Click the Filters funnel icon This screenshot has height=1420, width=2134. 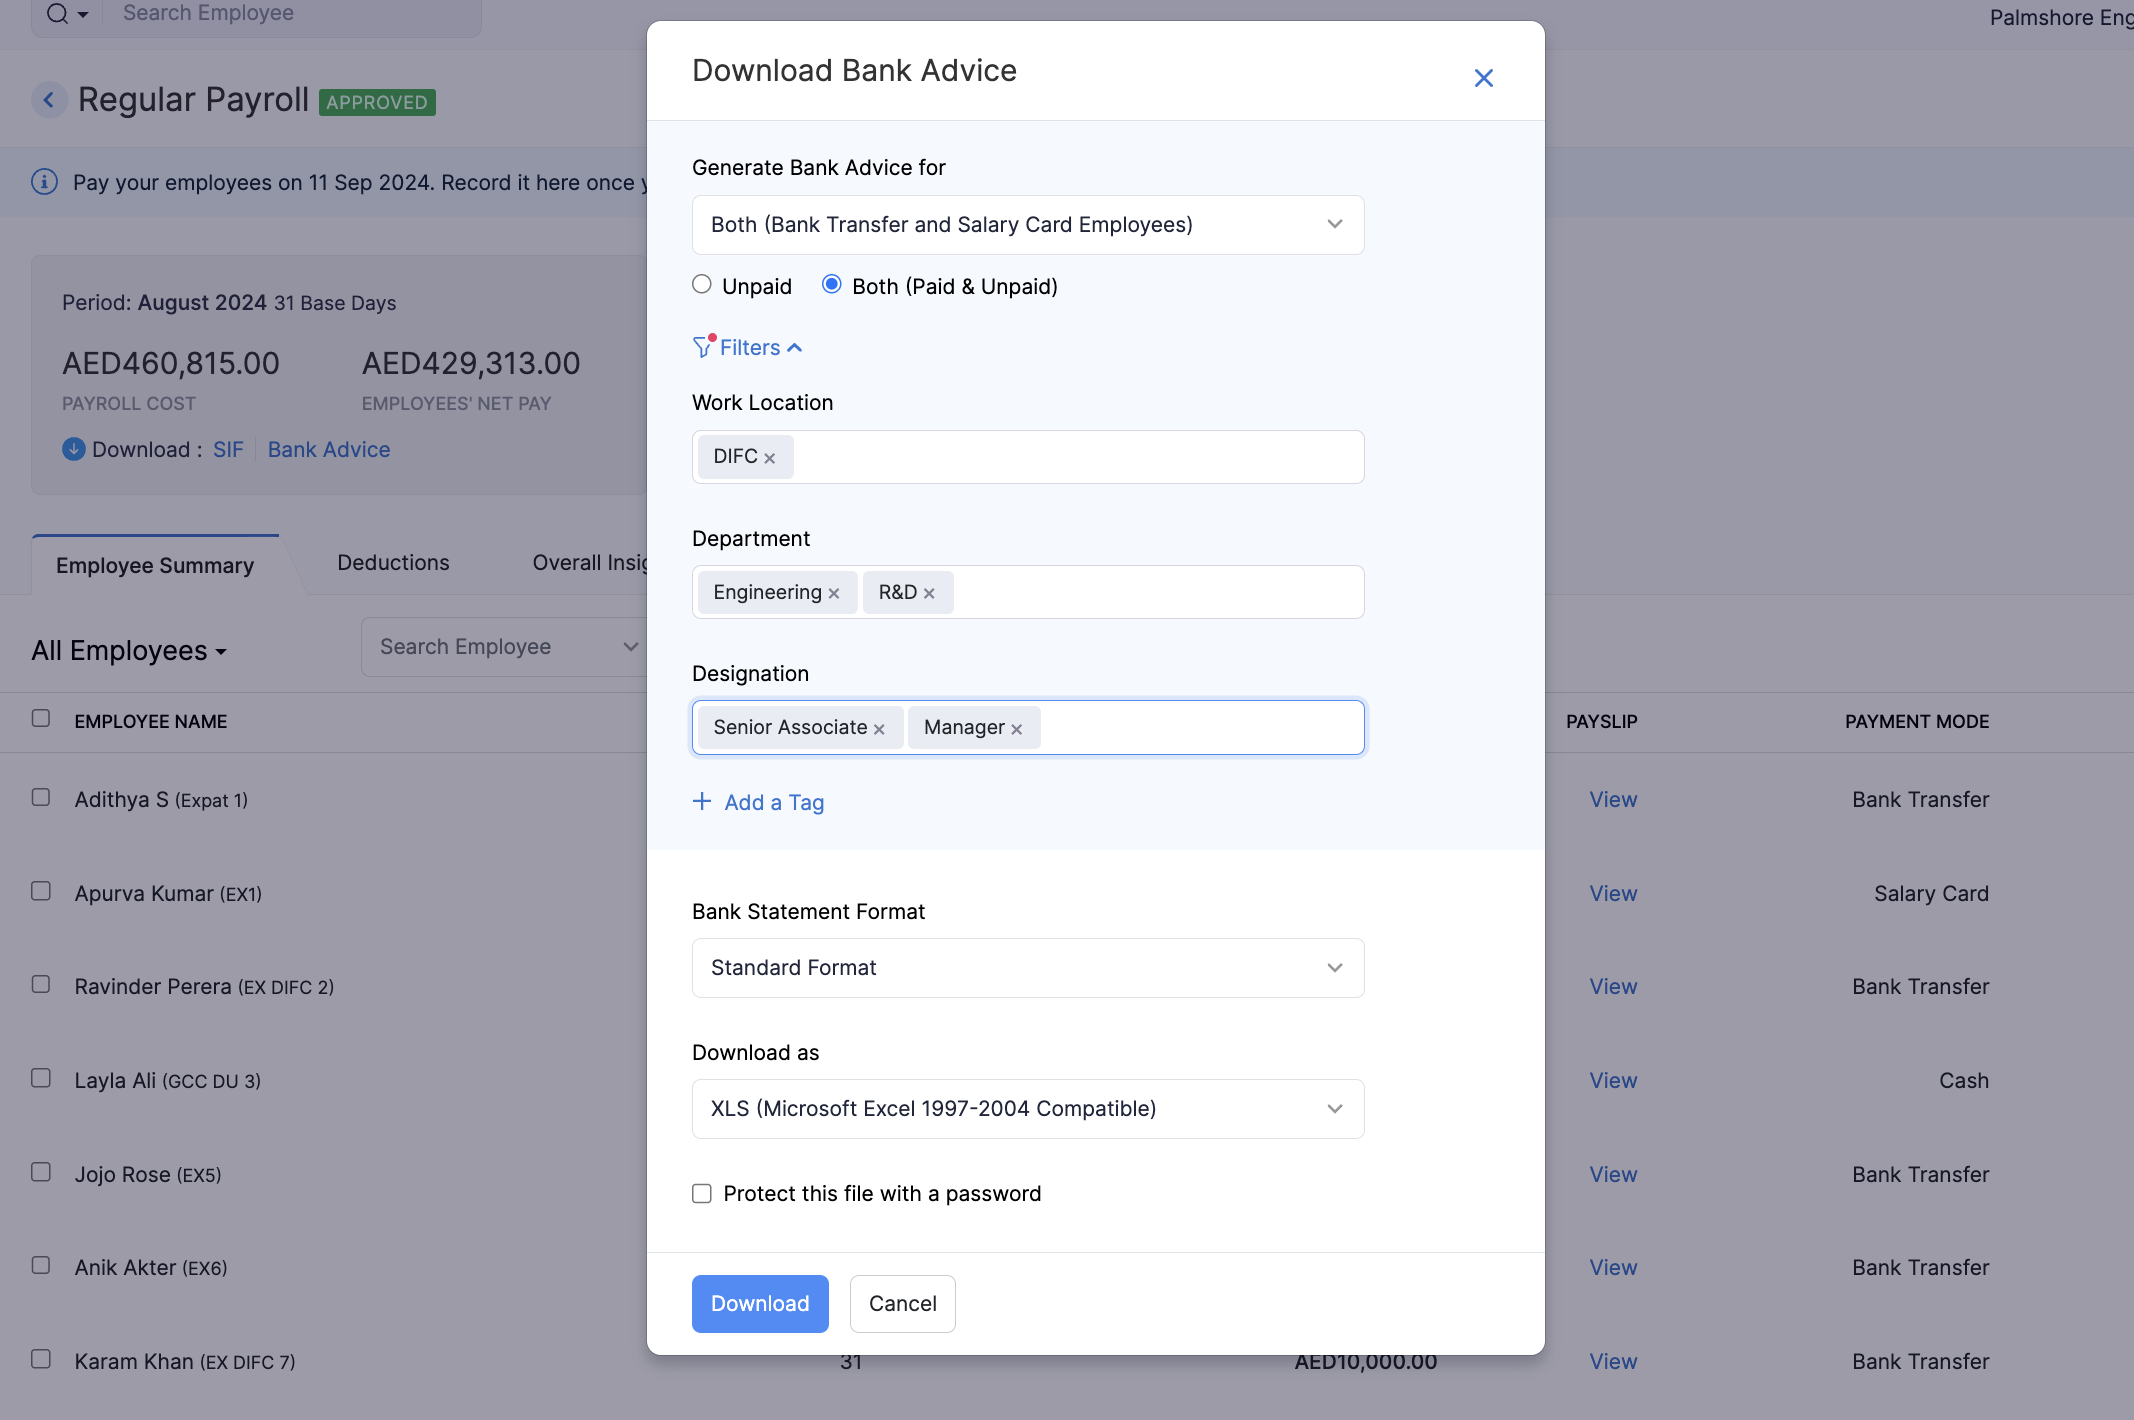(703, 347)
